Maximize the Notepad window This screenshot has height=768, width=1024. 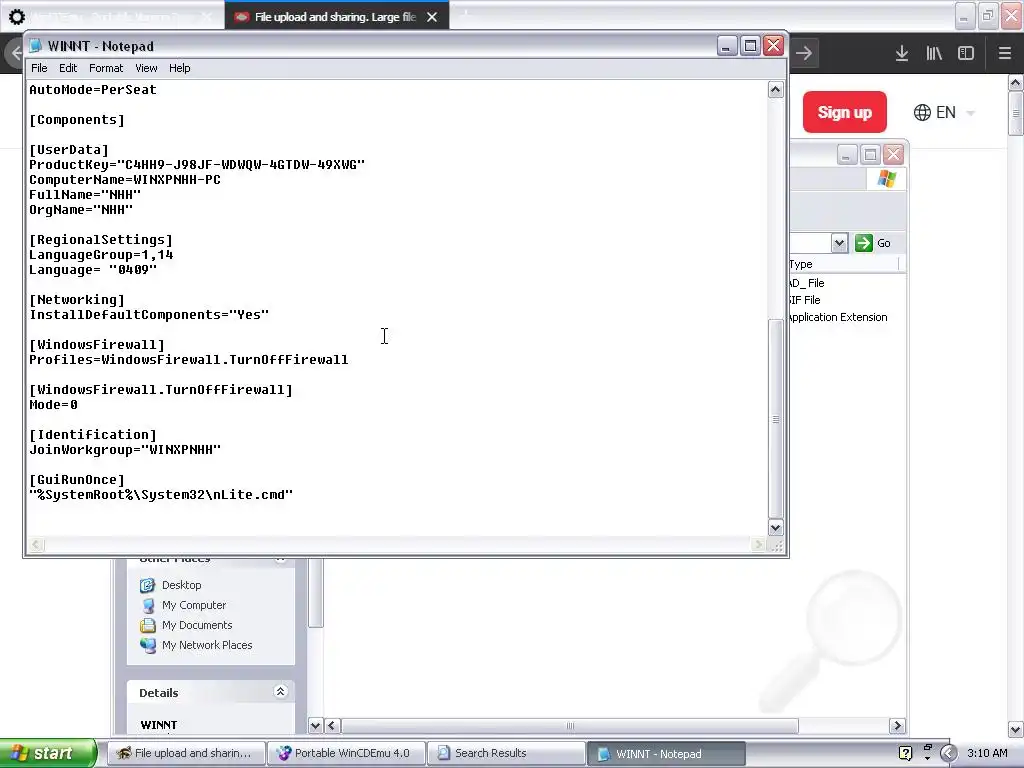(x=750, y=46)
